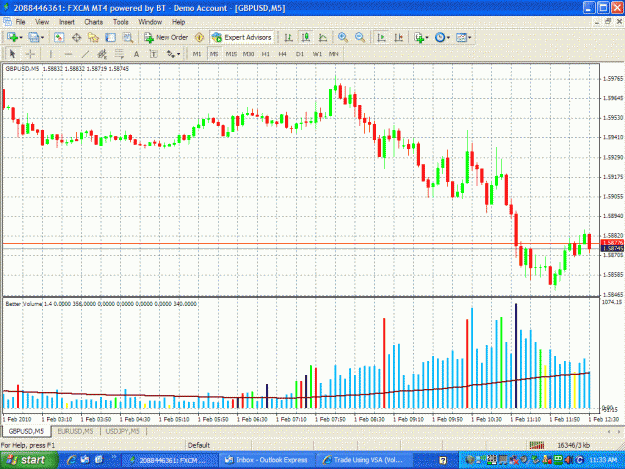Viewport: 625px width, 469px height.
Task: Select the M5 timeframe button
Action: pos(214,54)
